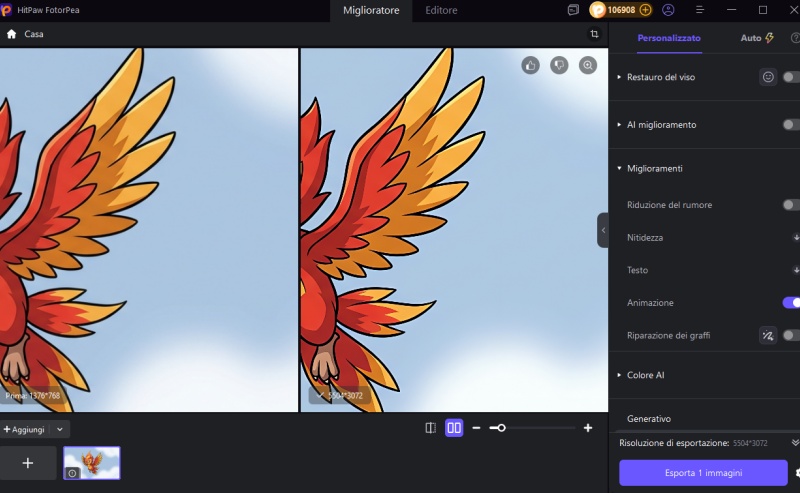Switch to the Editore tab

[441, 10]
